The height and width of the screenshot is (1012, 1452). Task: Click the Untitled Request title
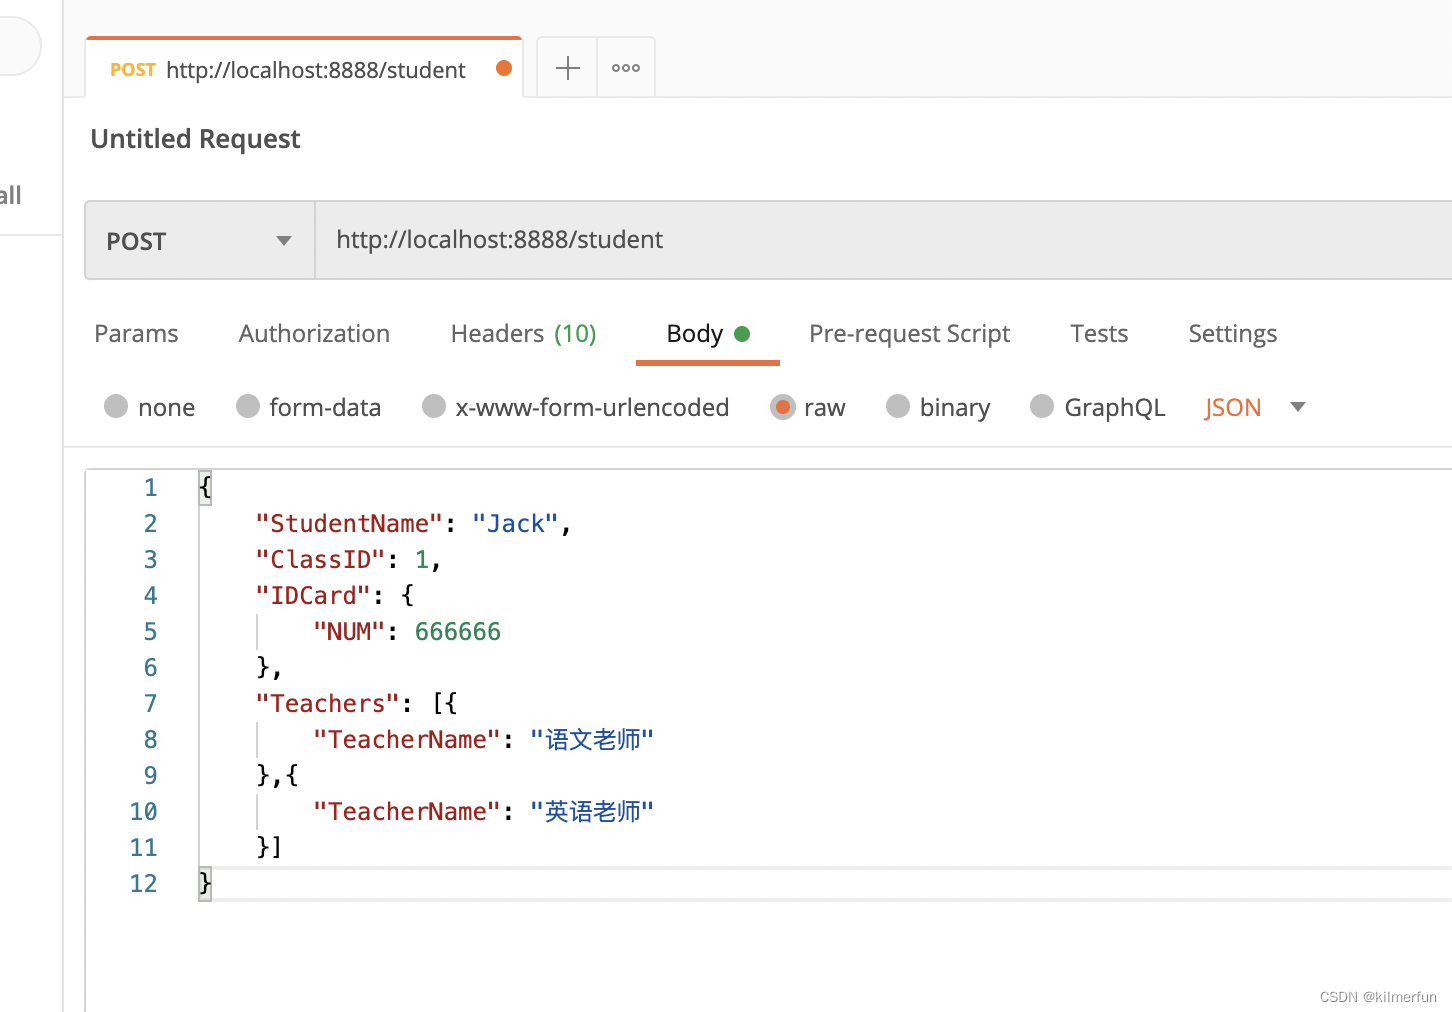(195, 139)
